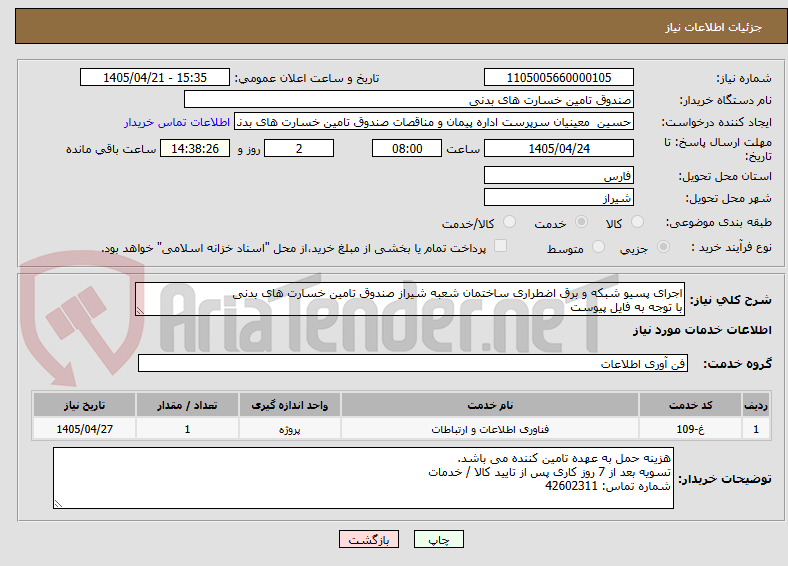This screenshot has height=566, width=788.
Task: Select the متوسط purchase type radio
Action: [x=598, y=247]
